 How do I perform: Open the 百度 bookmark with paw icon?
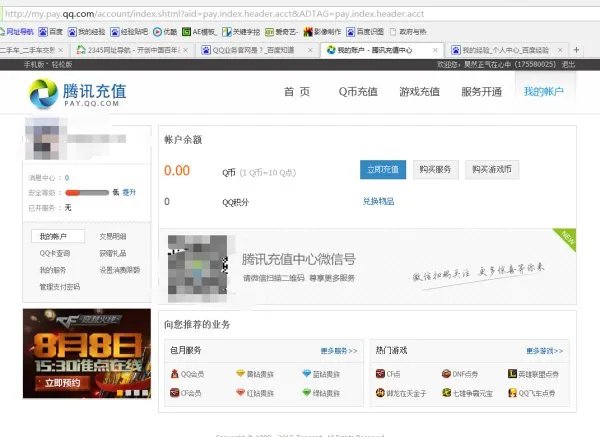pyautogui.click(x=51, y=32)
